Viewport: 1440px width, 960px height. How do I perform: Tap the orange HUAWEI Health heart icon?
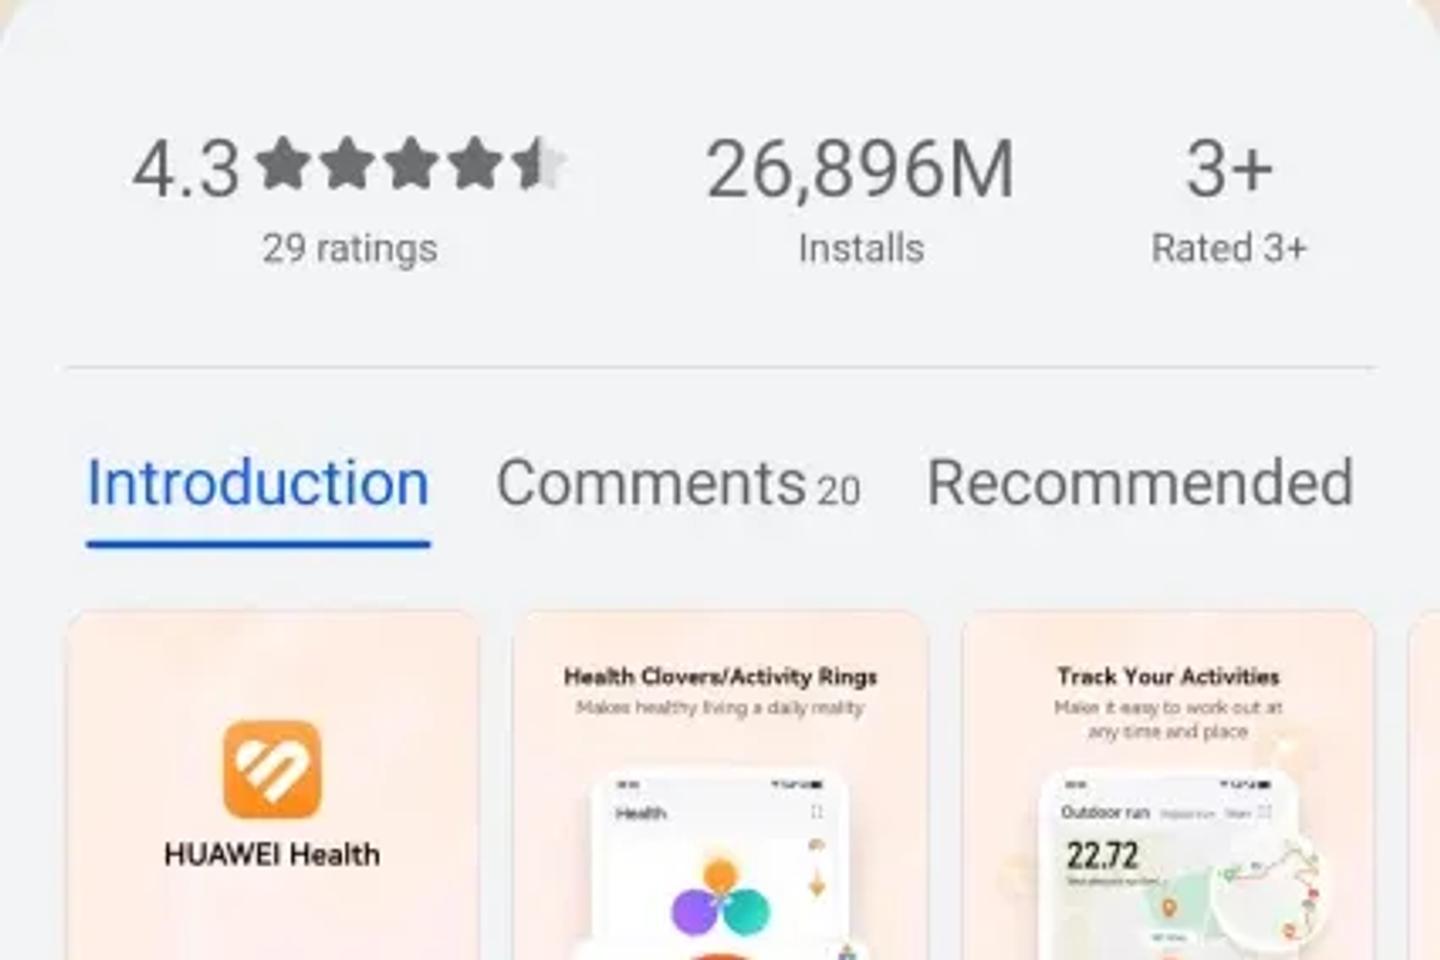272,769
